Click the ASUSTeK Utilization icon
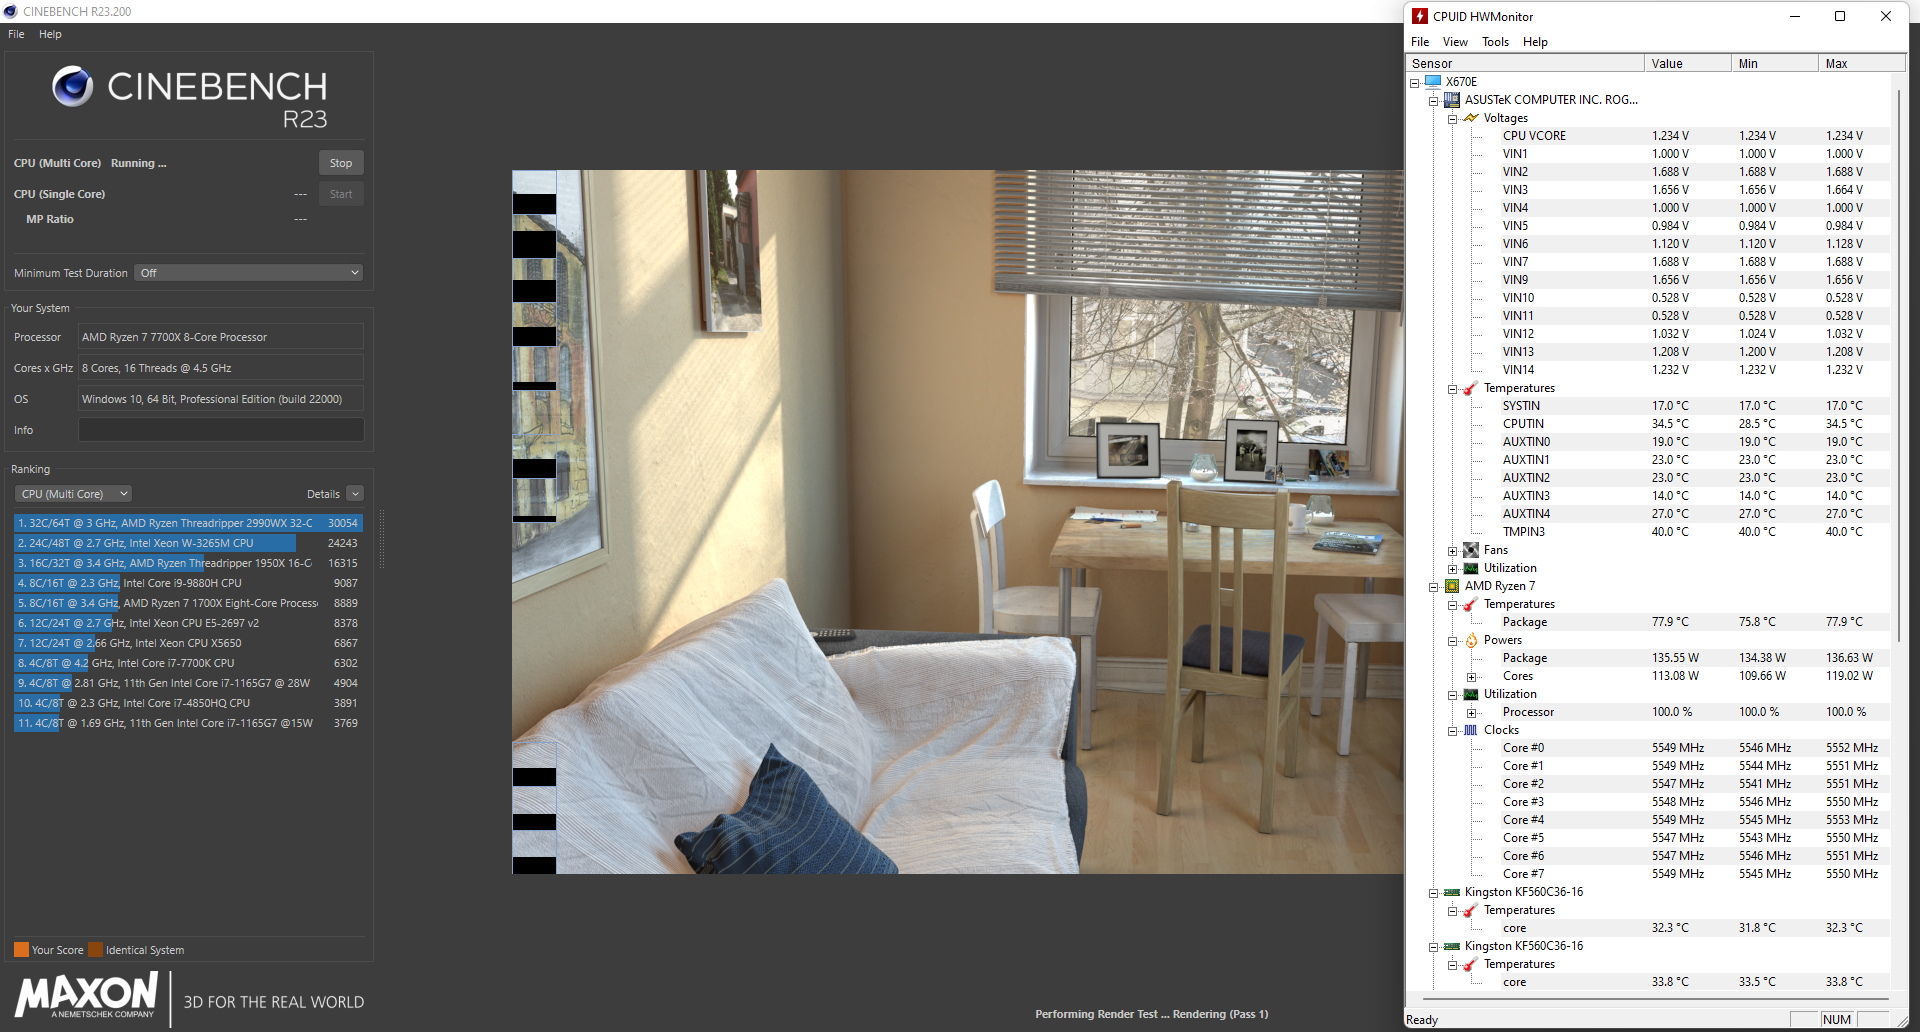Image resolution: width=1920 pixels, height=1032 pixels. [x=1471, y=568]
